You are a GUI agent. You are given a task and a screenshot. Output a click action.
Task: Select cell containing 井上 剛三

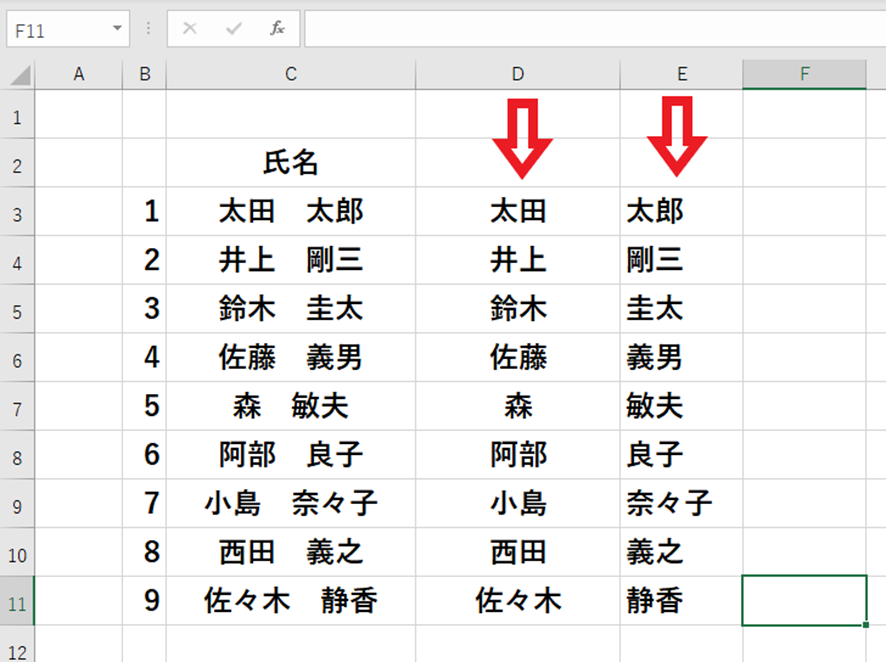[291, 260]
